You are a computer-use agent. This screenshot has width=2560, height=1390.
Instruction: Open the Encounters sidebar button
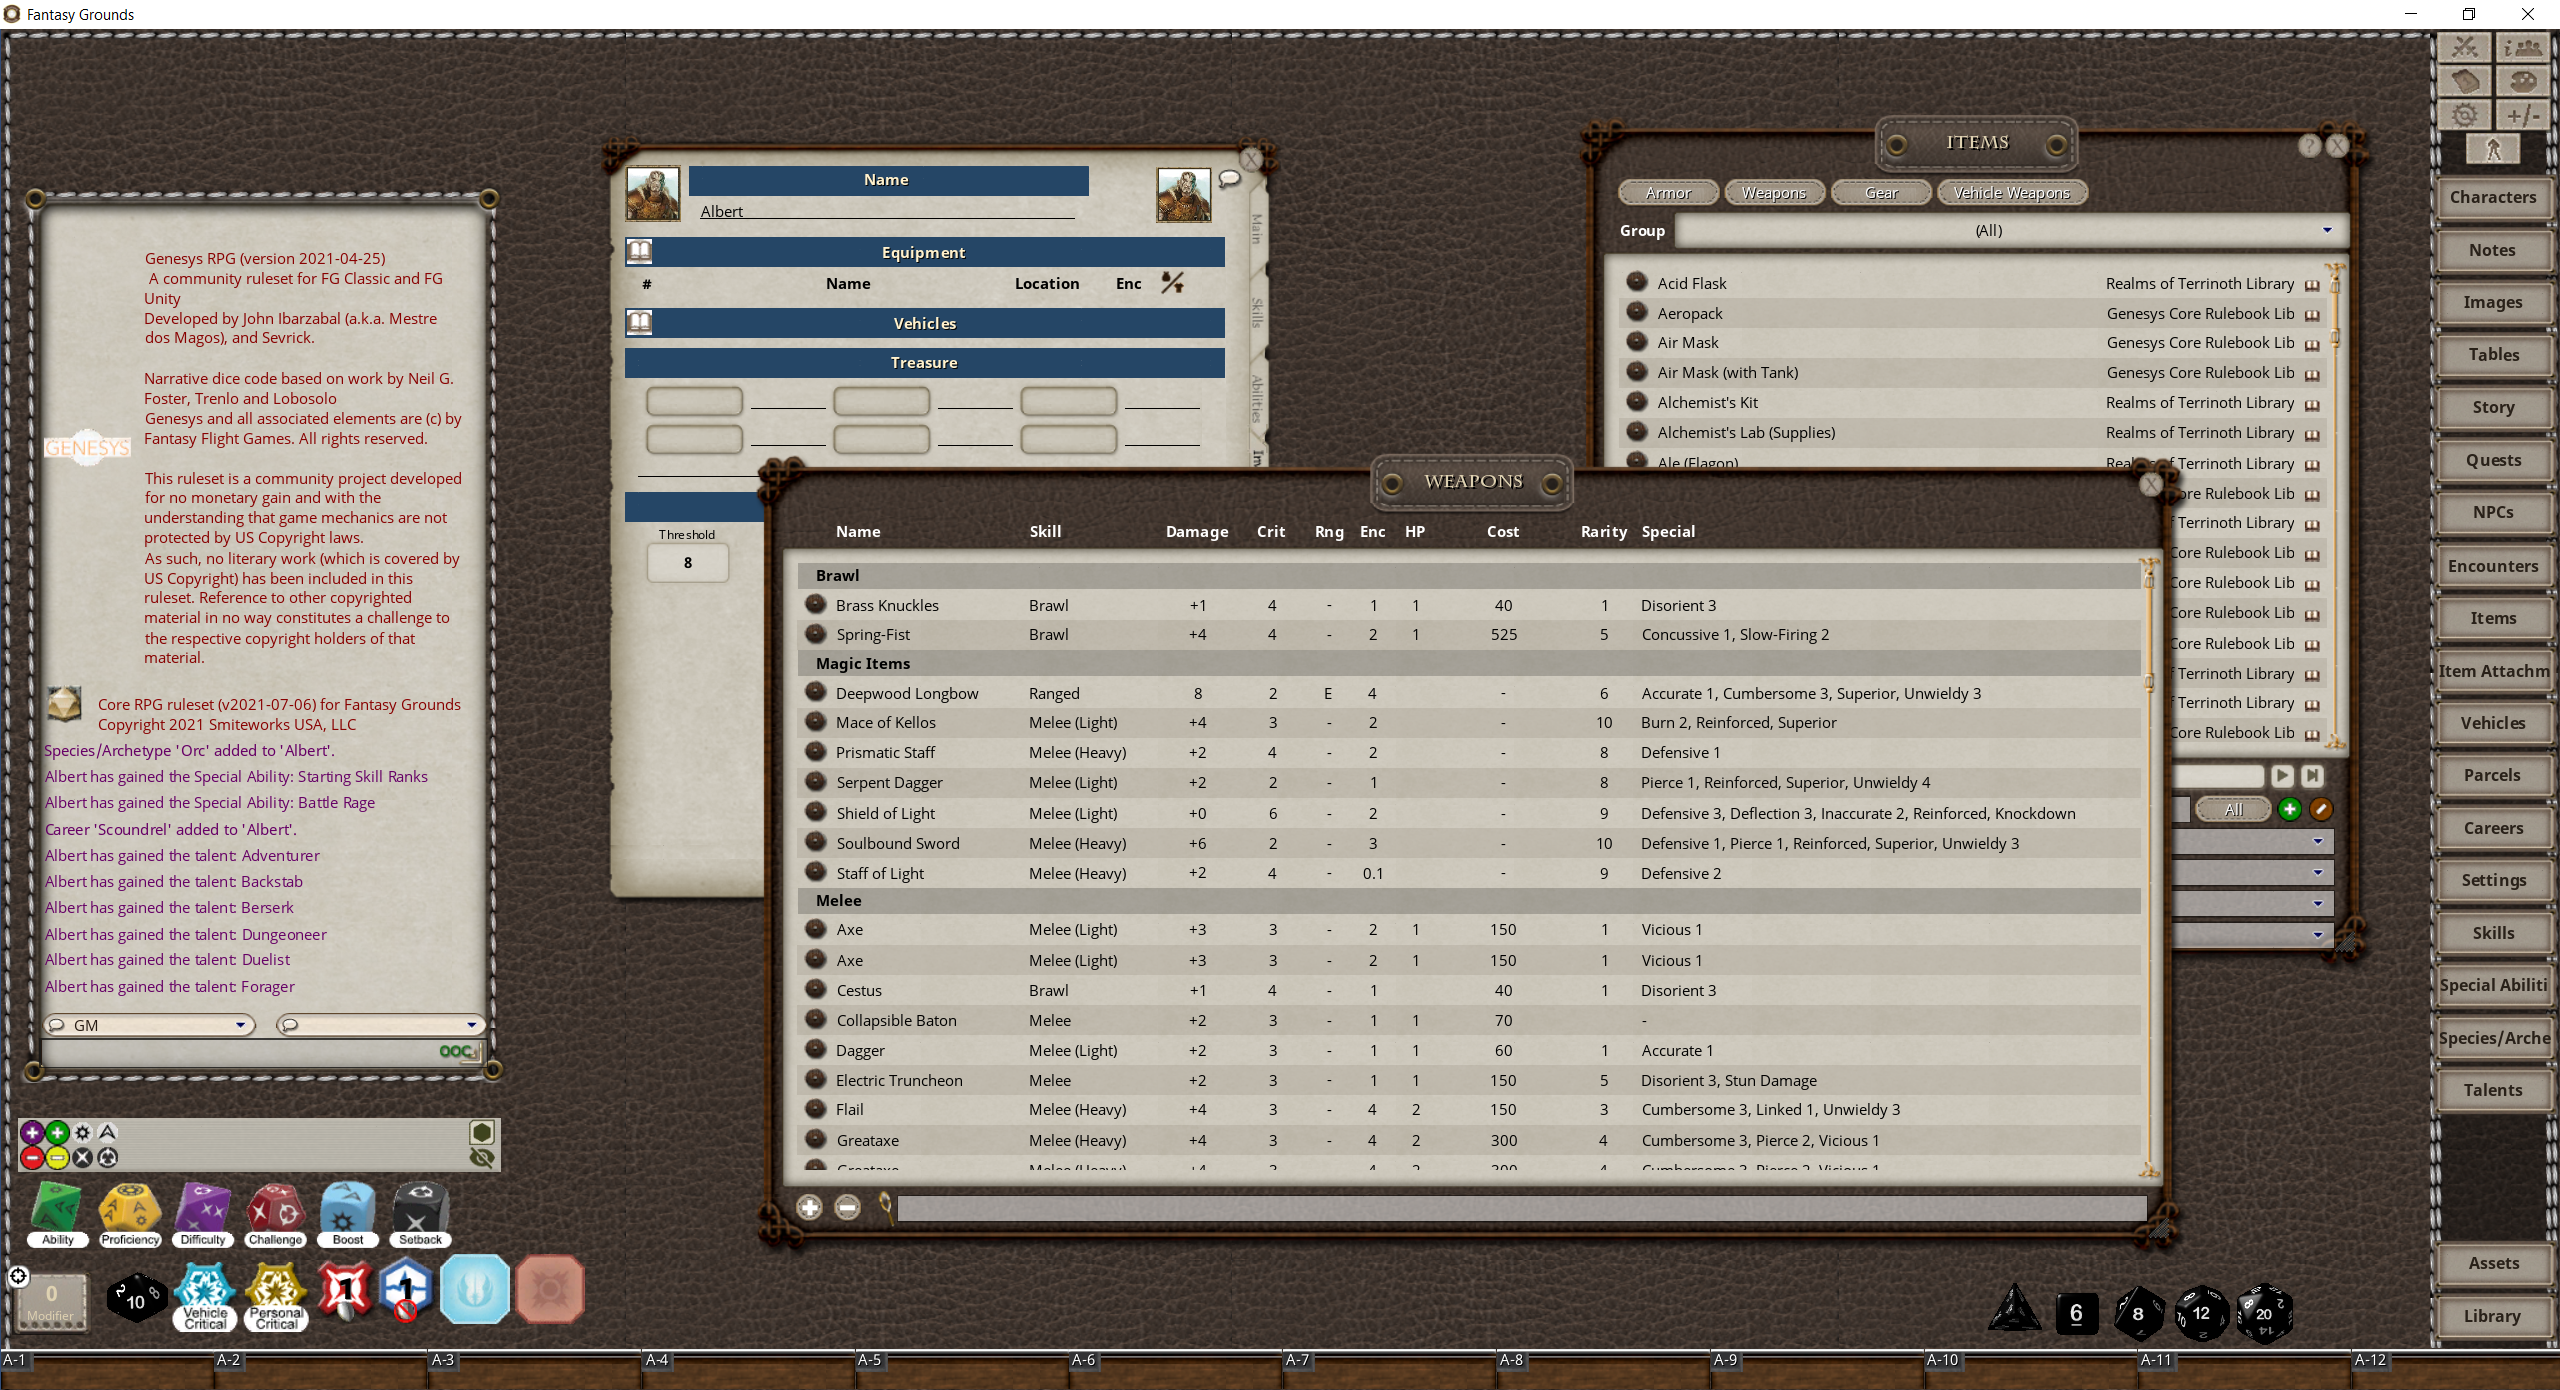coord(2493,566)
